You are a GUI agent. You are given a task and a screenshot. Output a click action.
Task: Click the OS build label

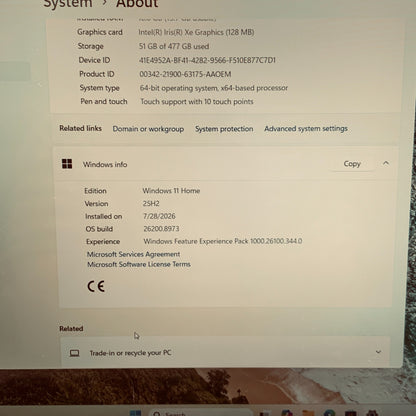coord(99,229)
